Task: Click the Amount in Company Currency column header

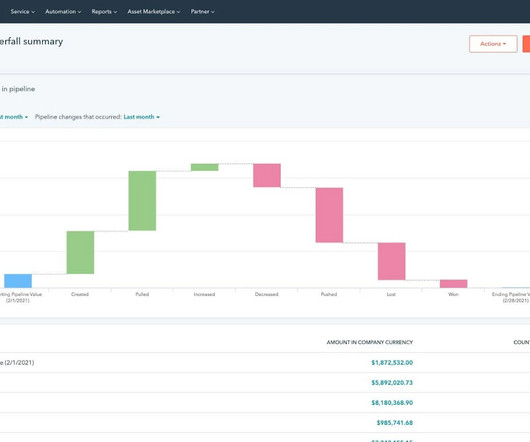Action: pos(370,342)
